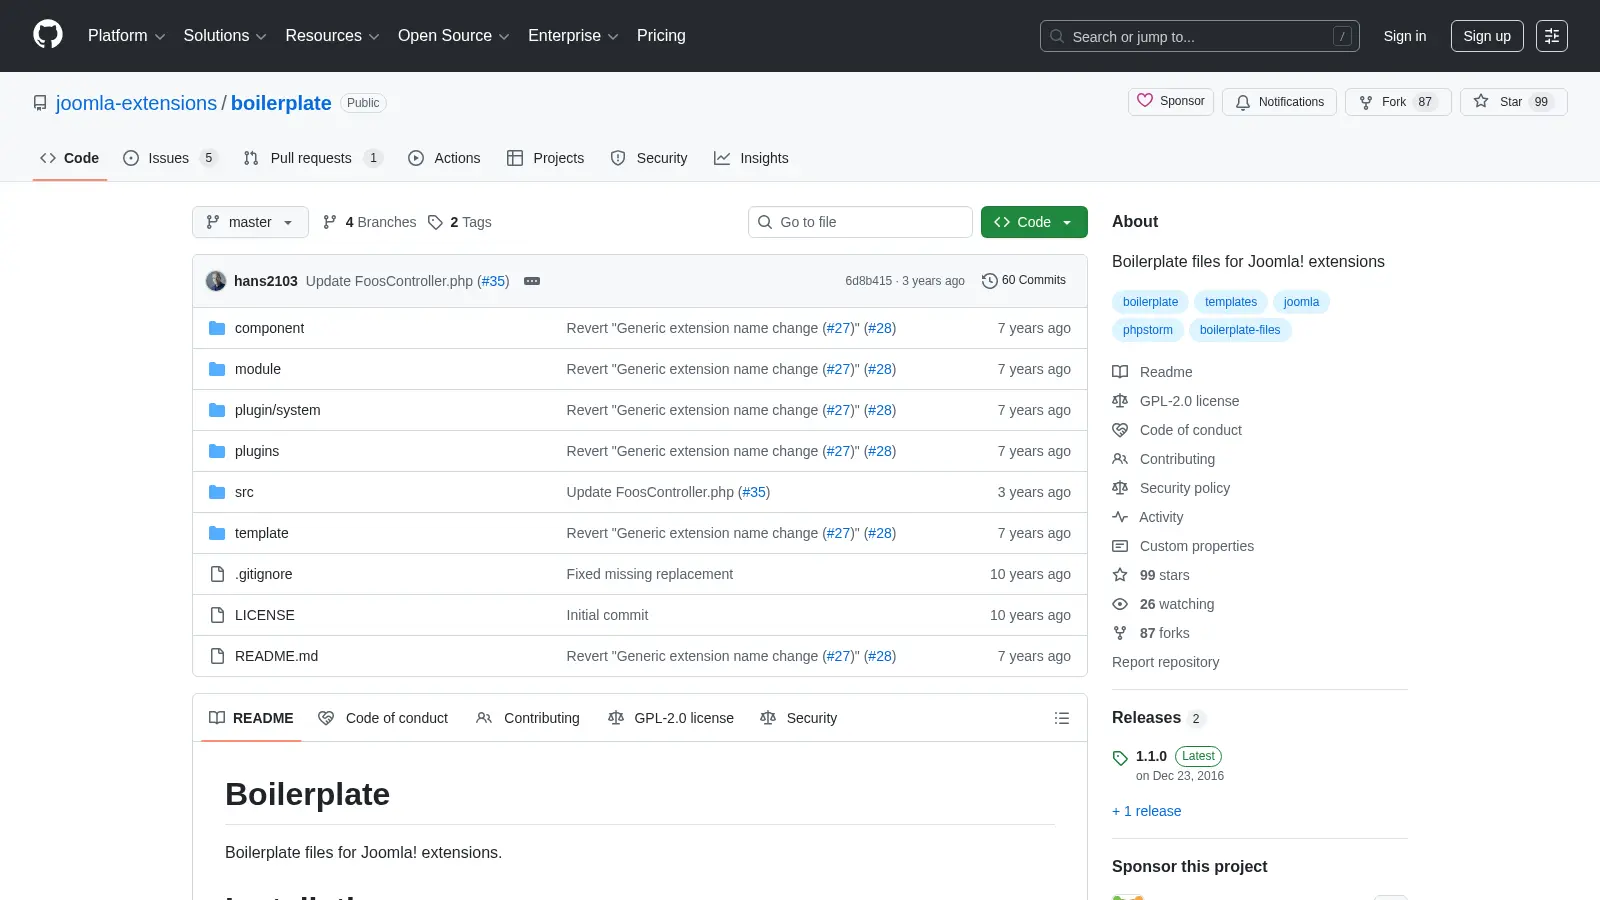Viewport: 1600px width, 900px height.
Task: Click the 60 Commits link
Action: 1024,281
